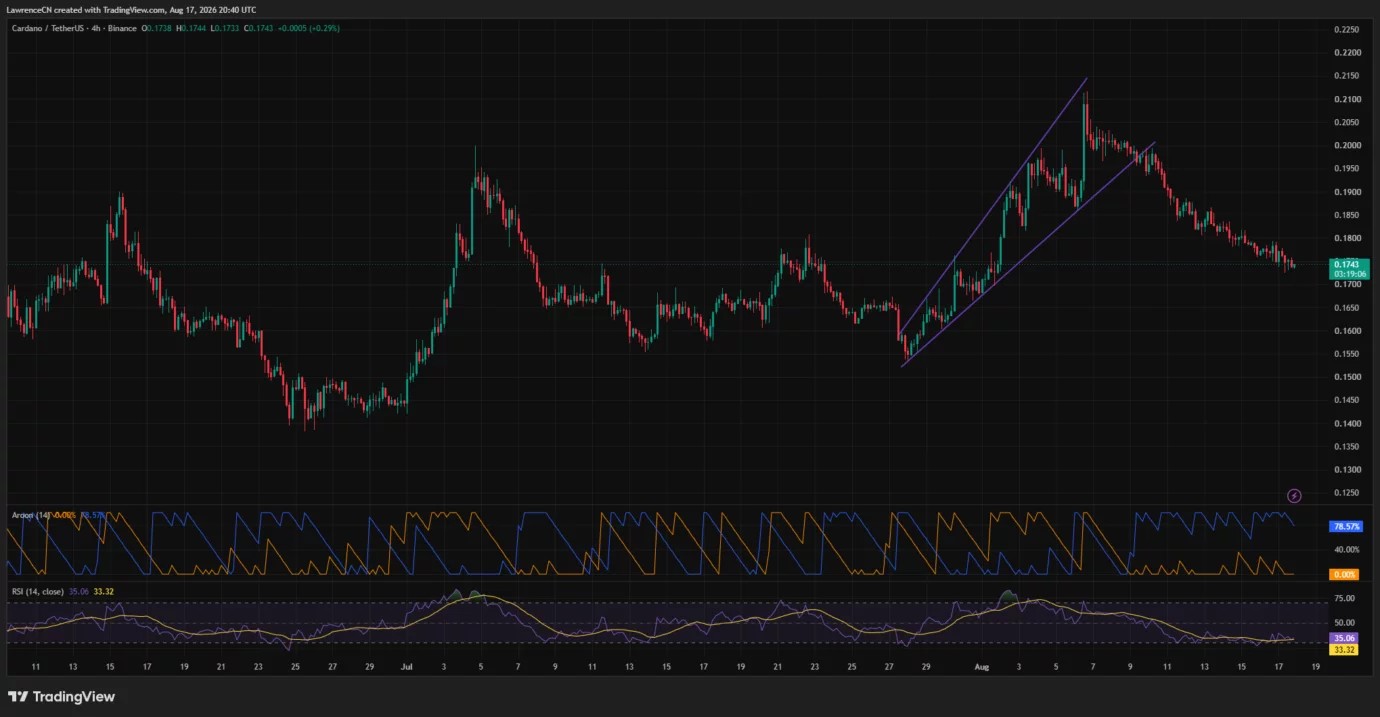Click the 0.1400 price axis label
The height and width of the screenshot is (717, 1380).
point(1346,424)
